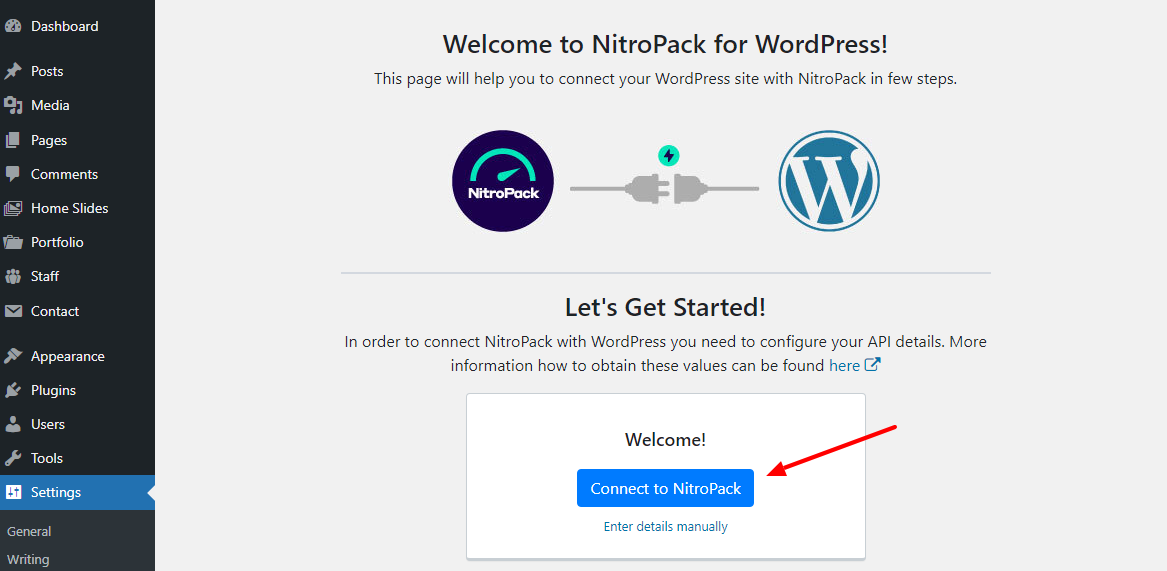Image resolution: width=1167 pixels, height=571 pixels.
Task: Open Plugins menu item
Action: 77,390
